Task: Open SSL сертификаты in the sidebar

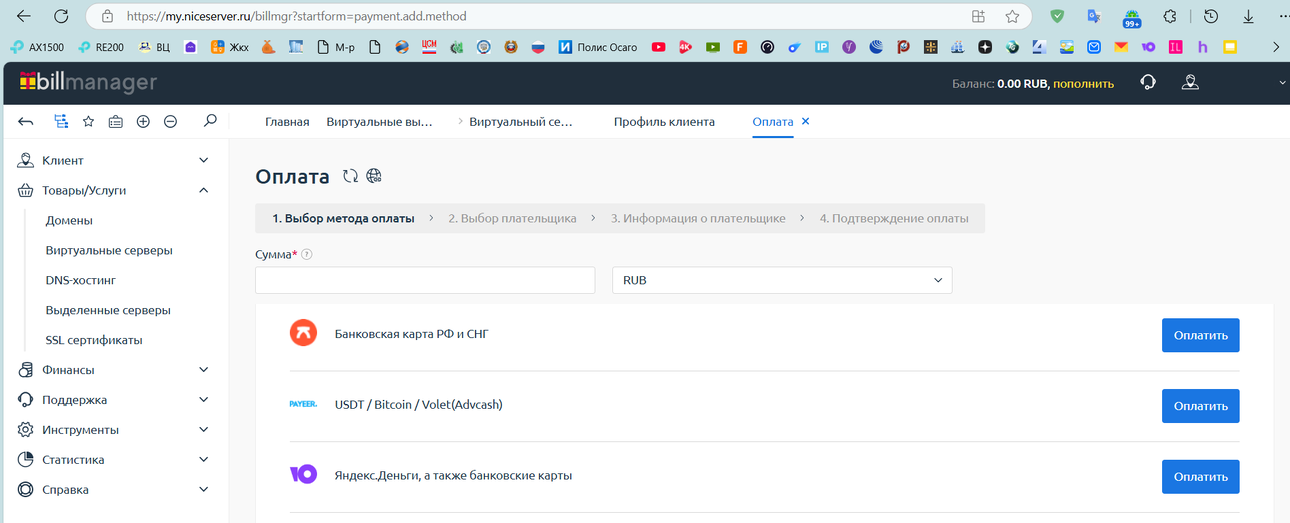Action: pyautogui.click(x=94, y=340)
